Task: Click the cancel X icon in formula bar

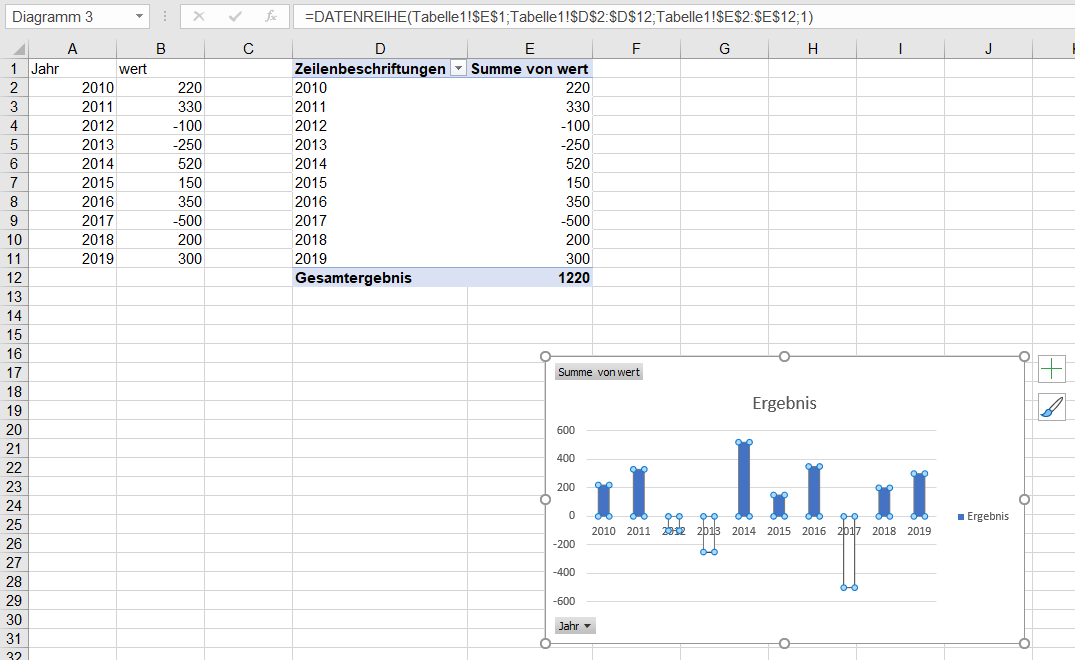Action: [x=199, y=16]
